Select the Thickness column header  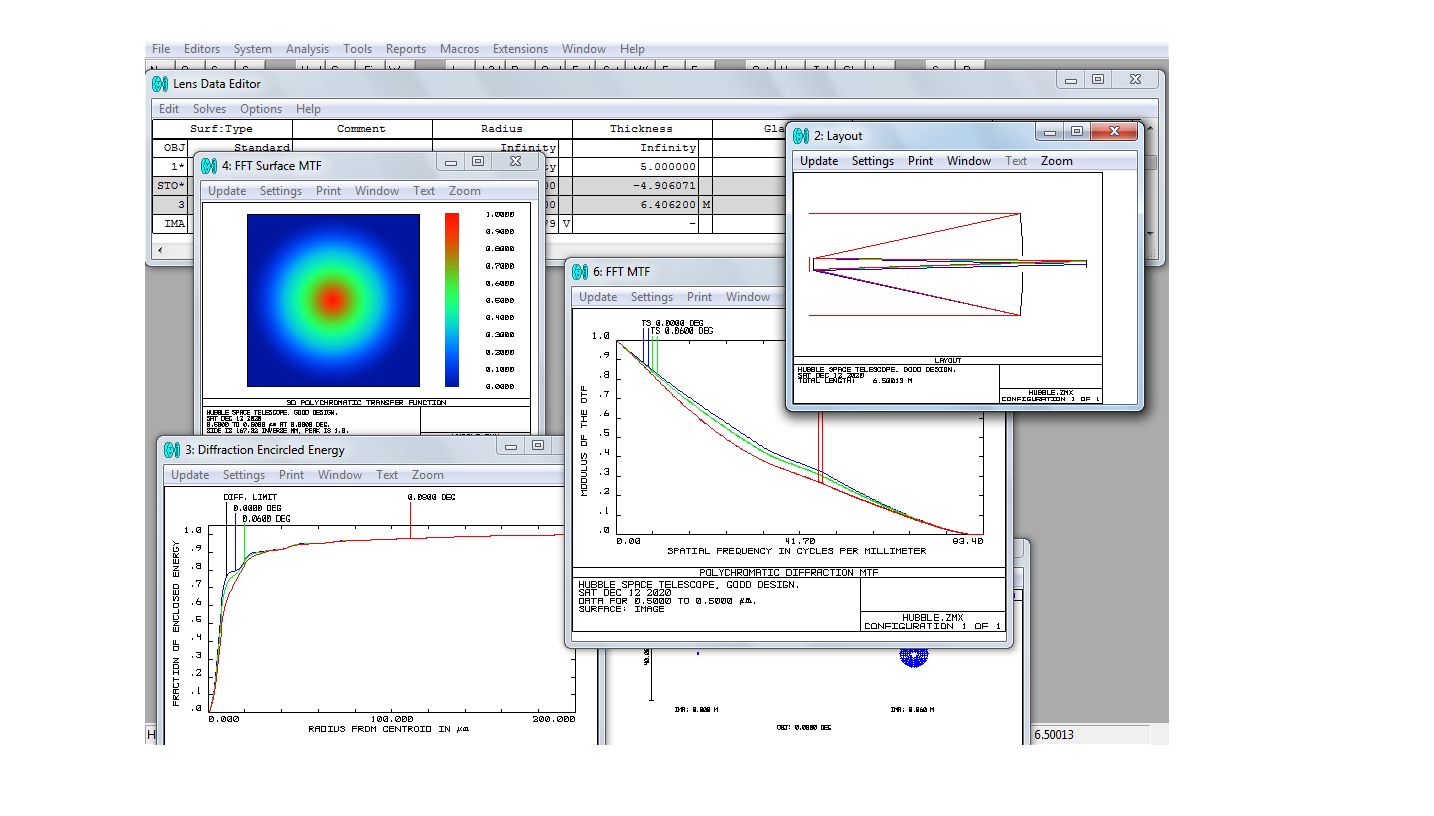click(642, 129)
